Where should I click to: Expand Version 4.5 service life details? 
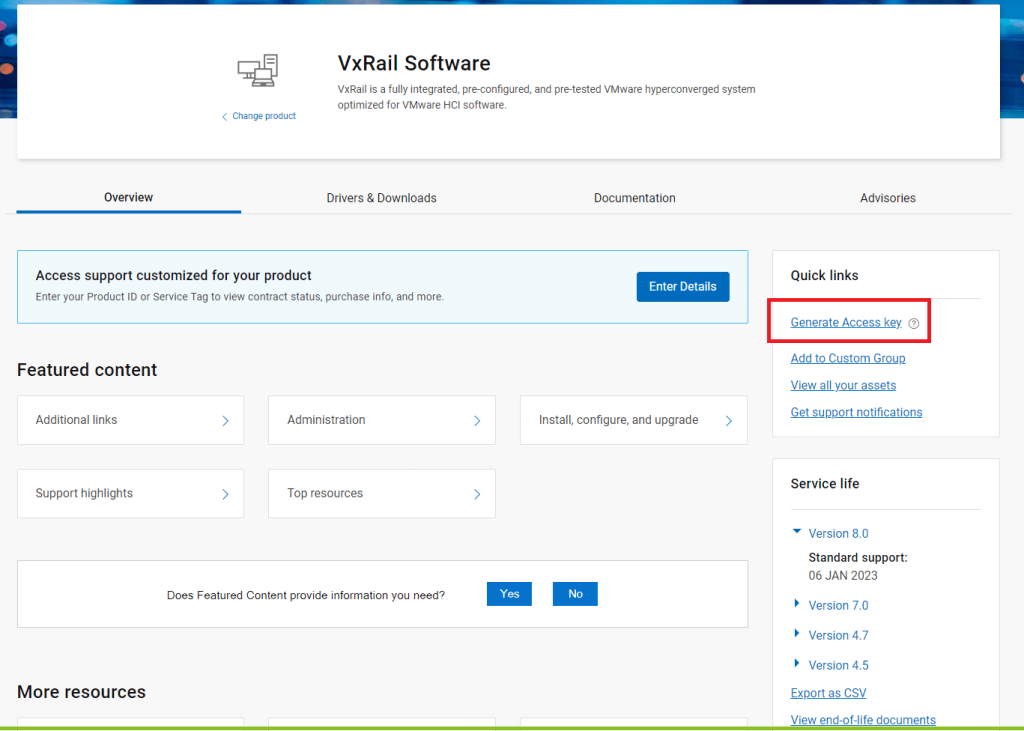pos(797,664)
